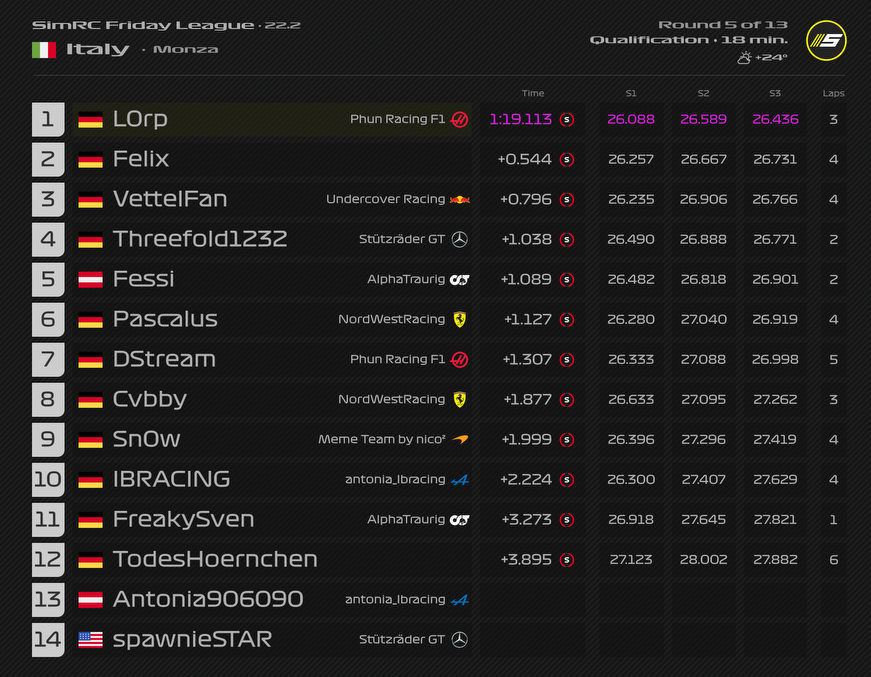Click the S2 column header

tap(704, 93)
